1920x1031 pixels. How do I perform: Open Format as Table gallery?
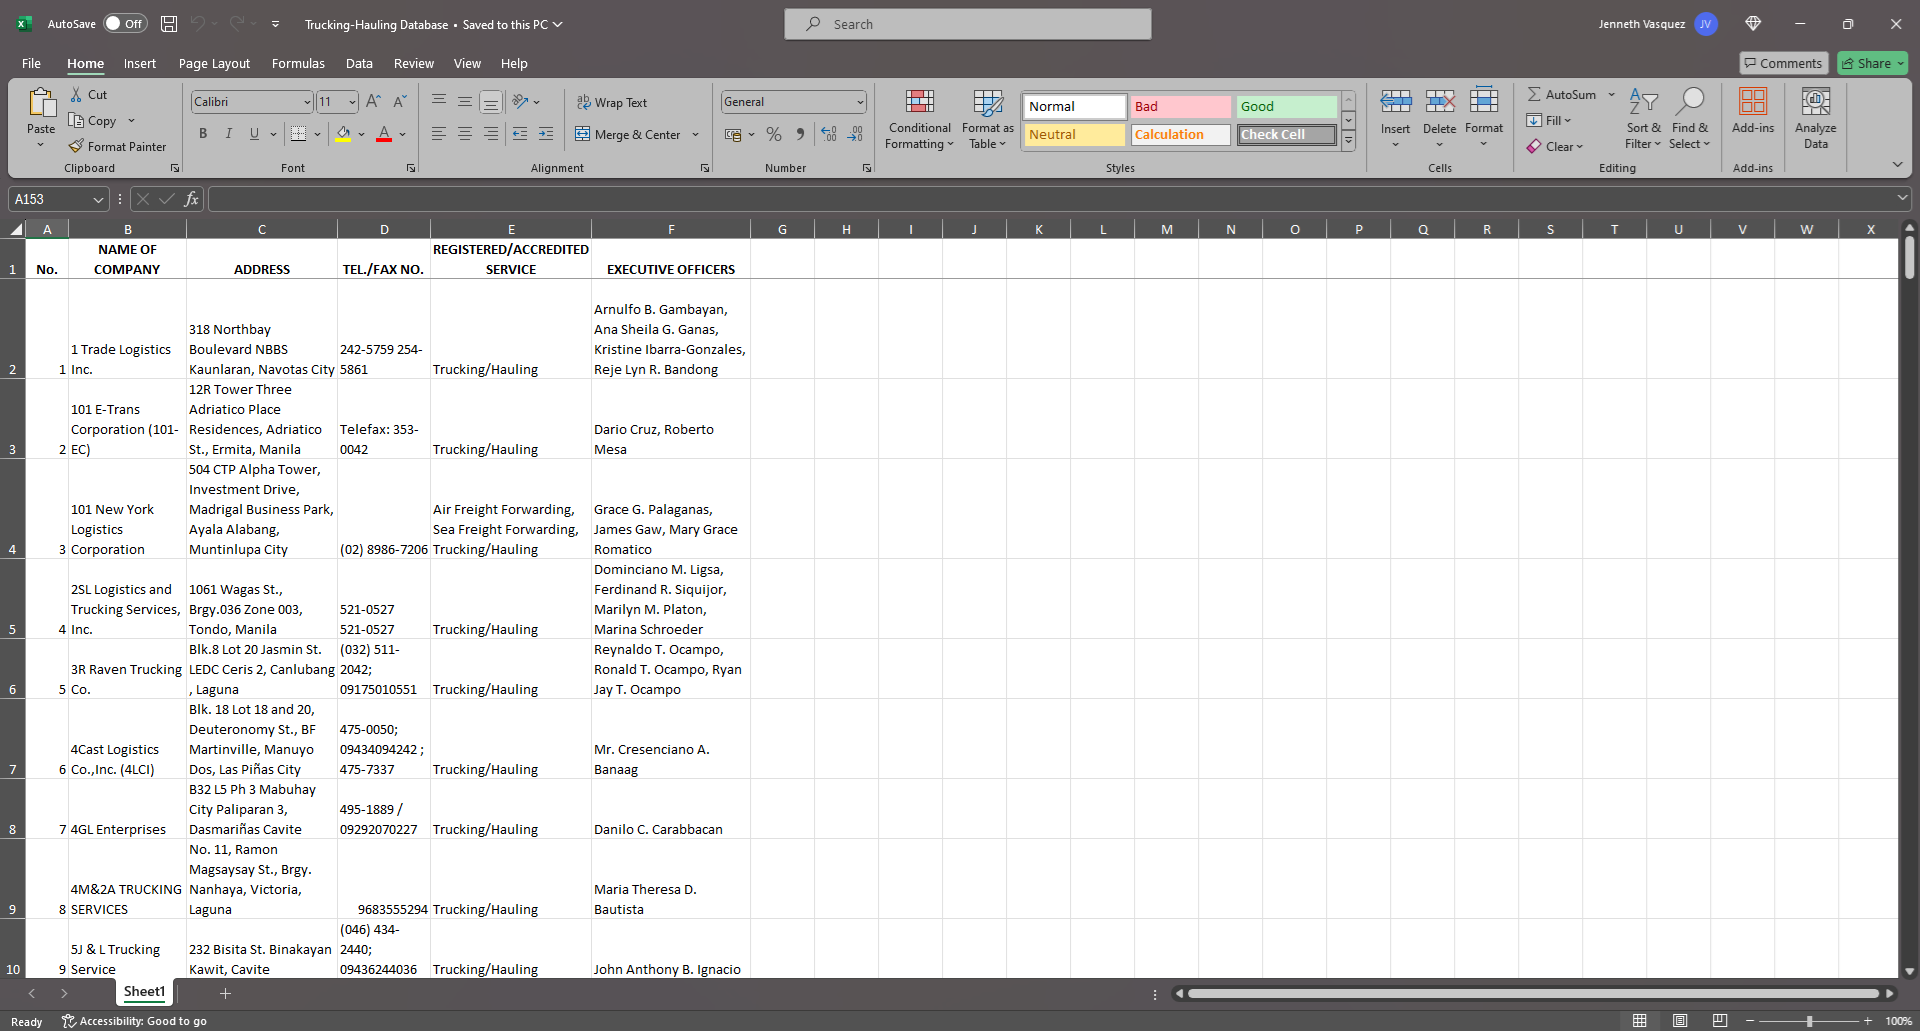tap(988, 119)
